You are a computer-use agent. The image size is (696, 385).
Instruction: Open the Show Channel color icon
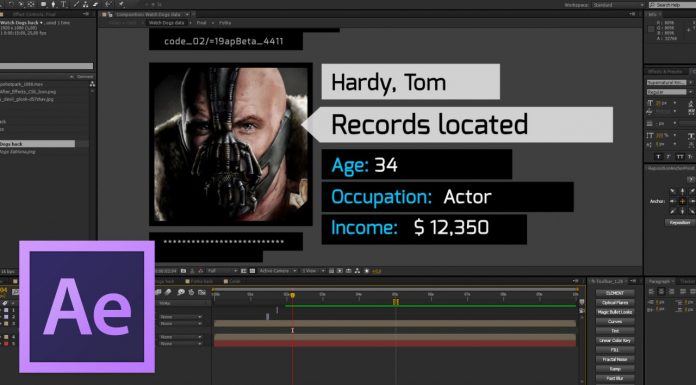(x=201, y=271)
